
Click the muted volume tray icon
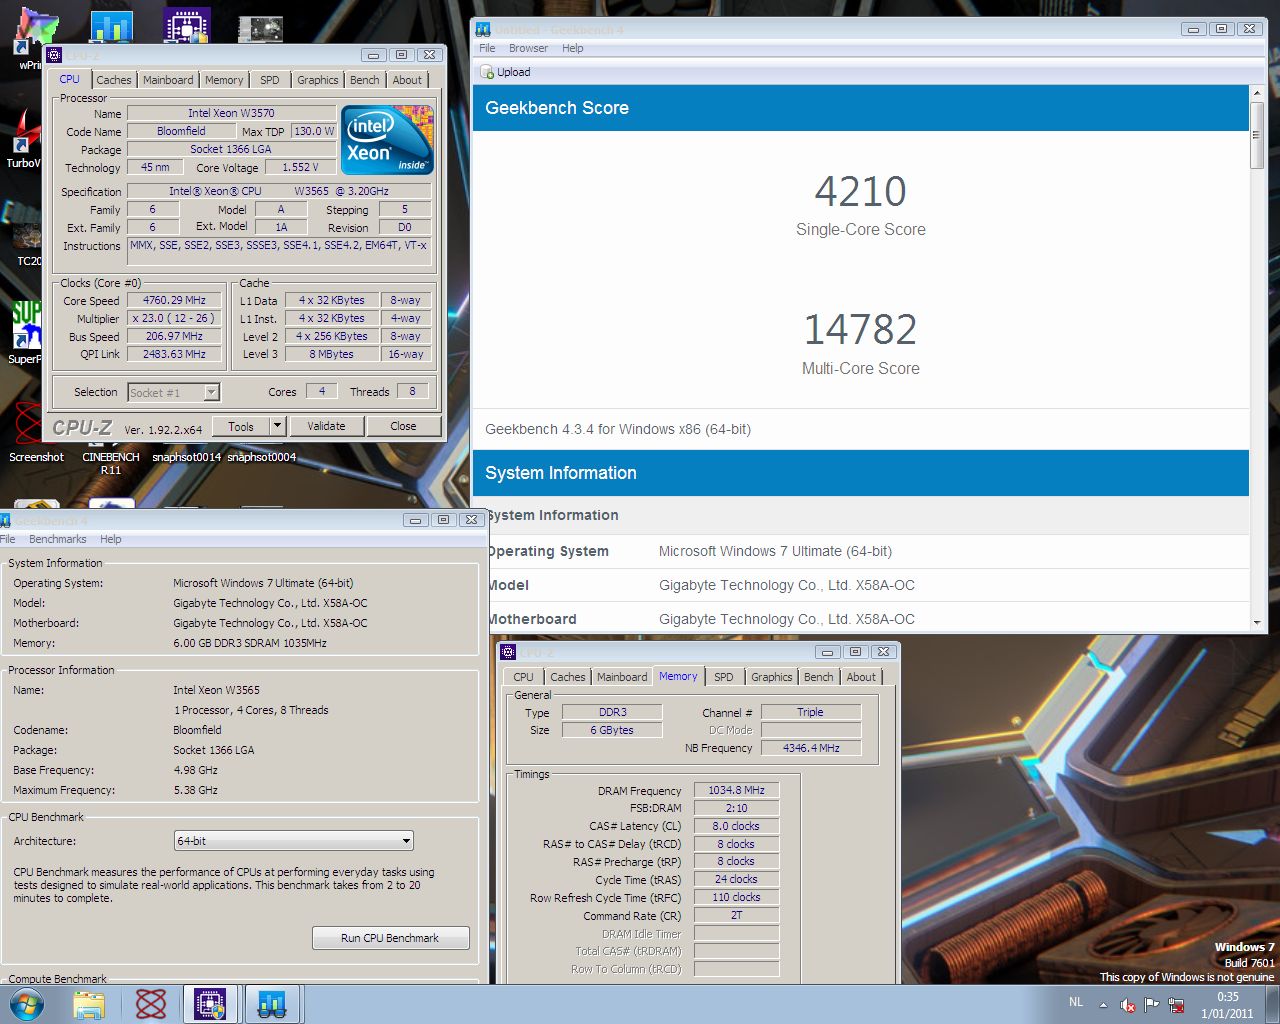tap(1128, 1005)
